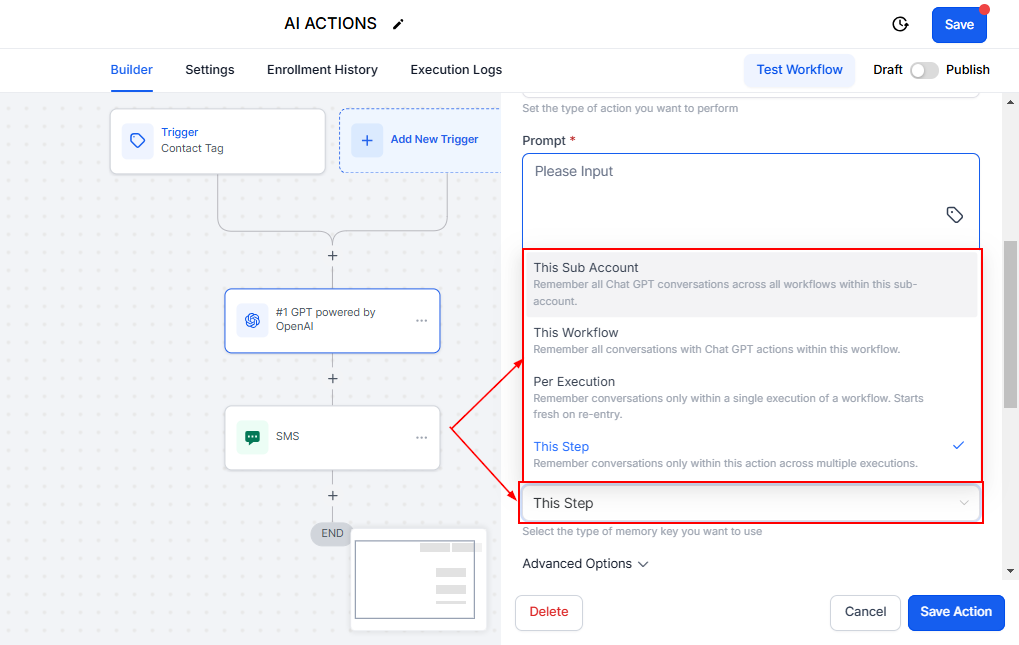Open the Execution Logs tab
This screenshot has height=645, width=1019.
point(456,70)
